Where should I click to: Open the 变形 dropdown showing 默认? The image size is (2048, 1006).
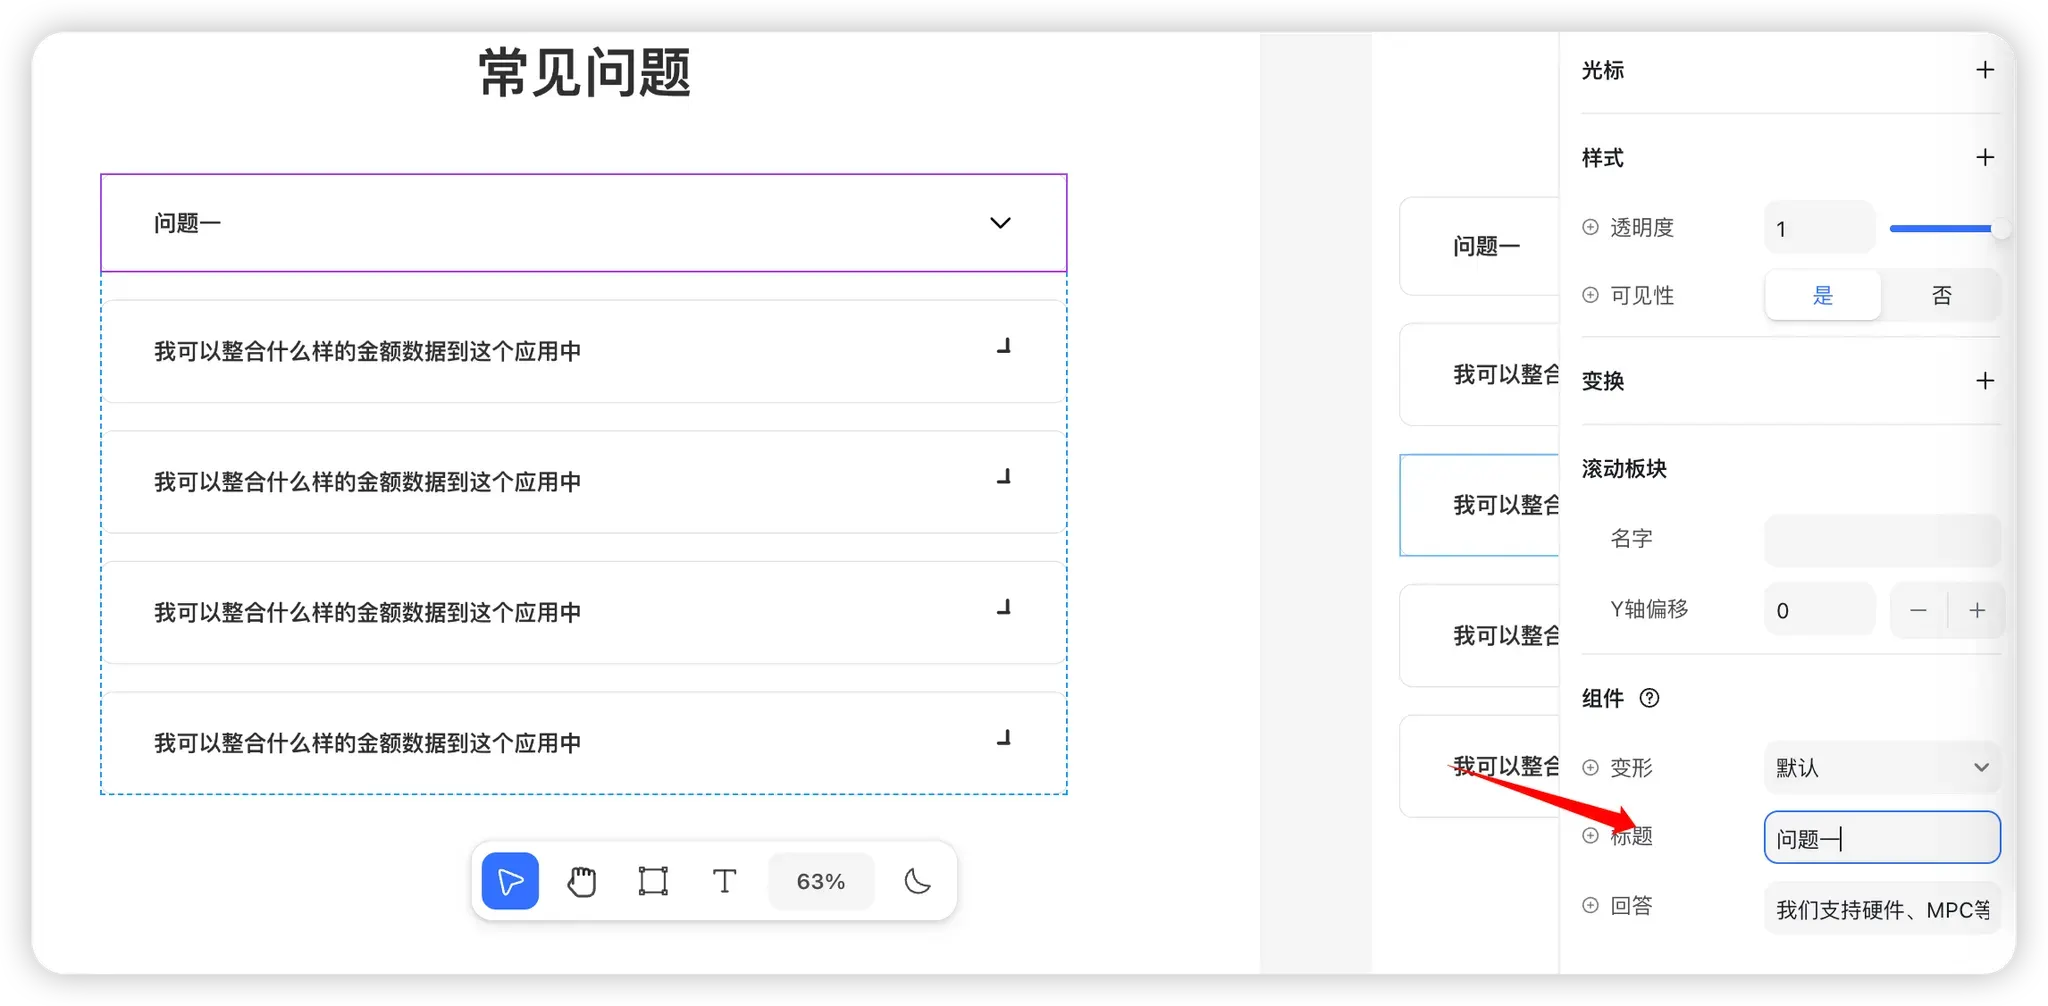[1881, 768]
